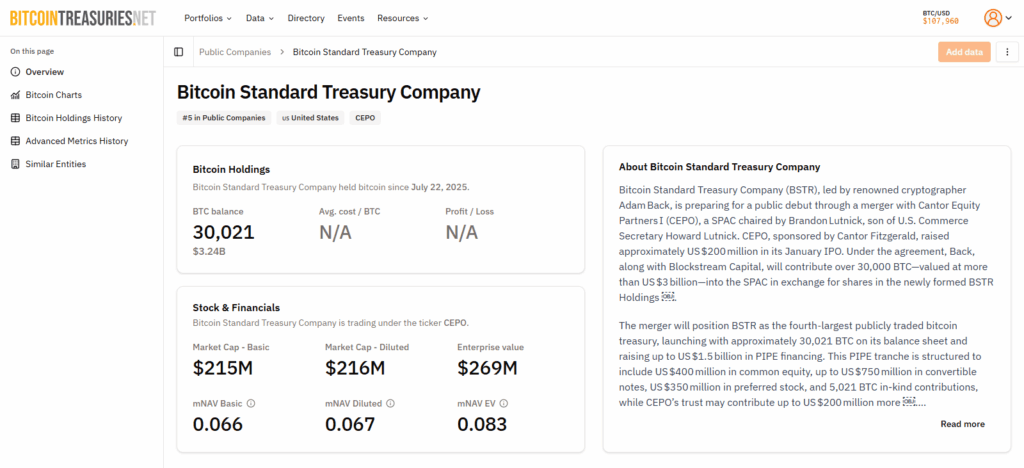Expand the Portfolios dropdown menu

(208, 18)
